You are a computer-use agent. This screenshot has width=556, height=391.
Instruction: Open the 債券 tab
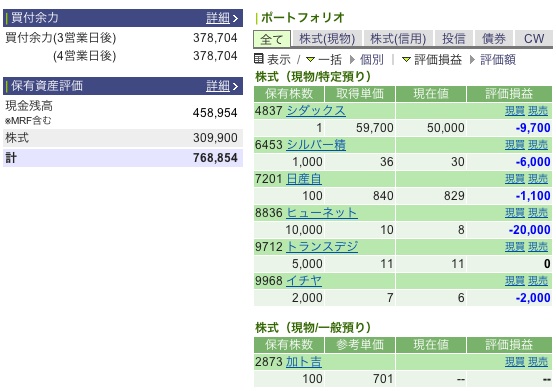[494, 39]
